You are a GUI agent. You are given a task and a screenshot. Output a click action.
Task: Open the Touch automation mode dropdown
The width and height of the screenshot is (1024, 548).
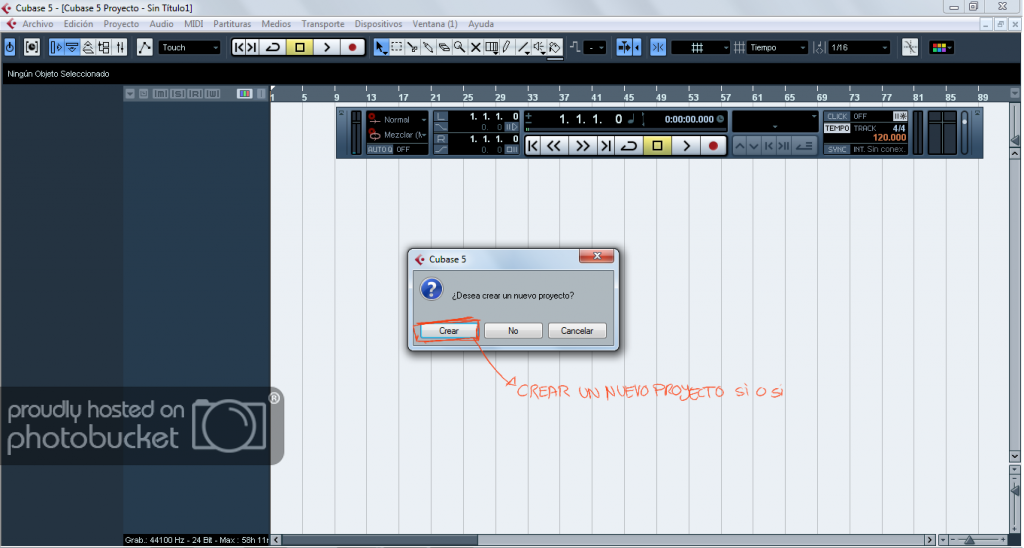pos(189,48)
